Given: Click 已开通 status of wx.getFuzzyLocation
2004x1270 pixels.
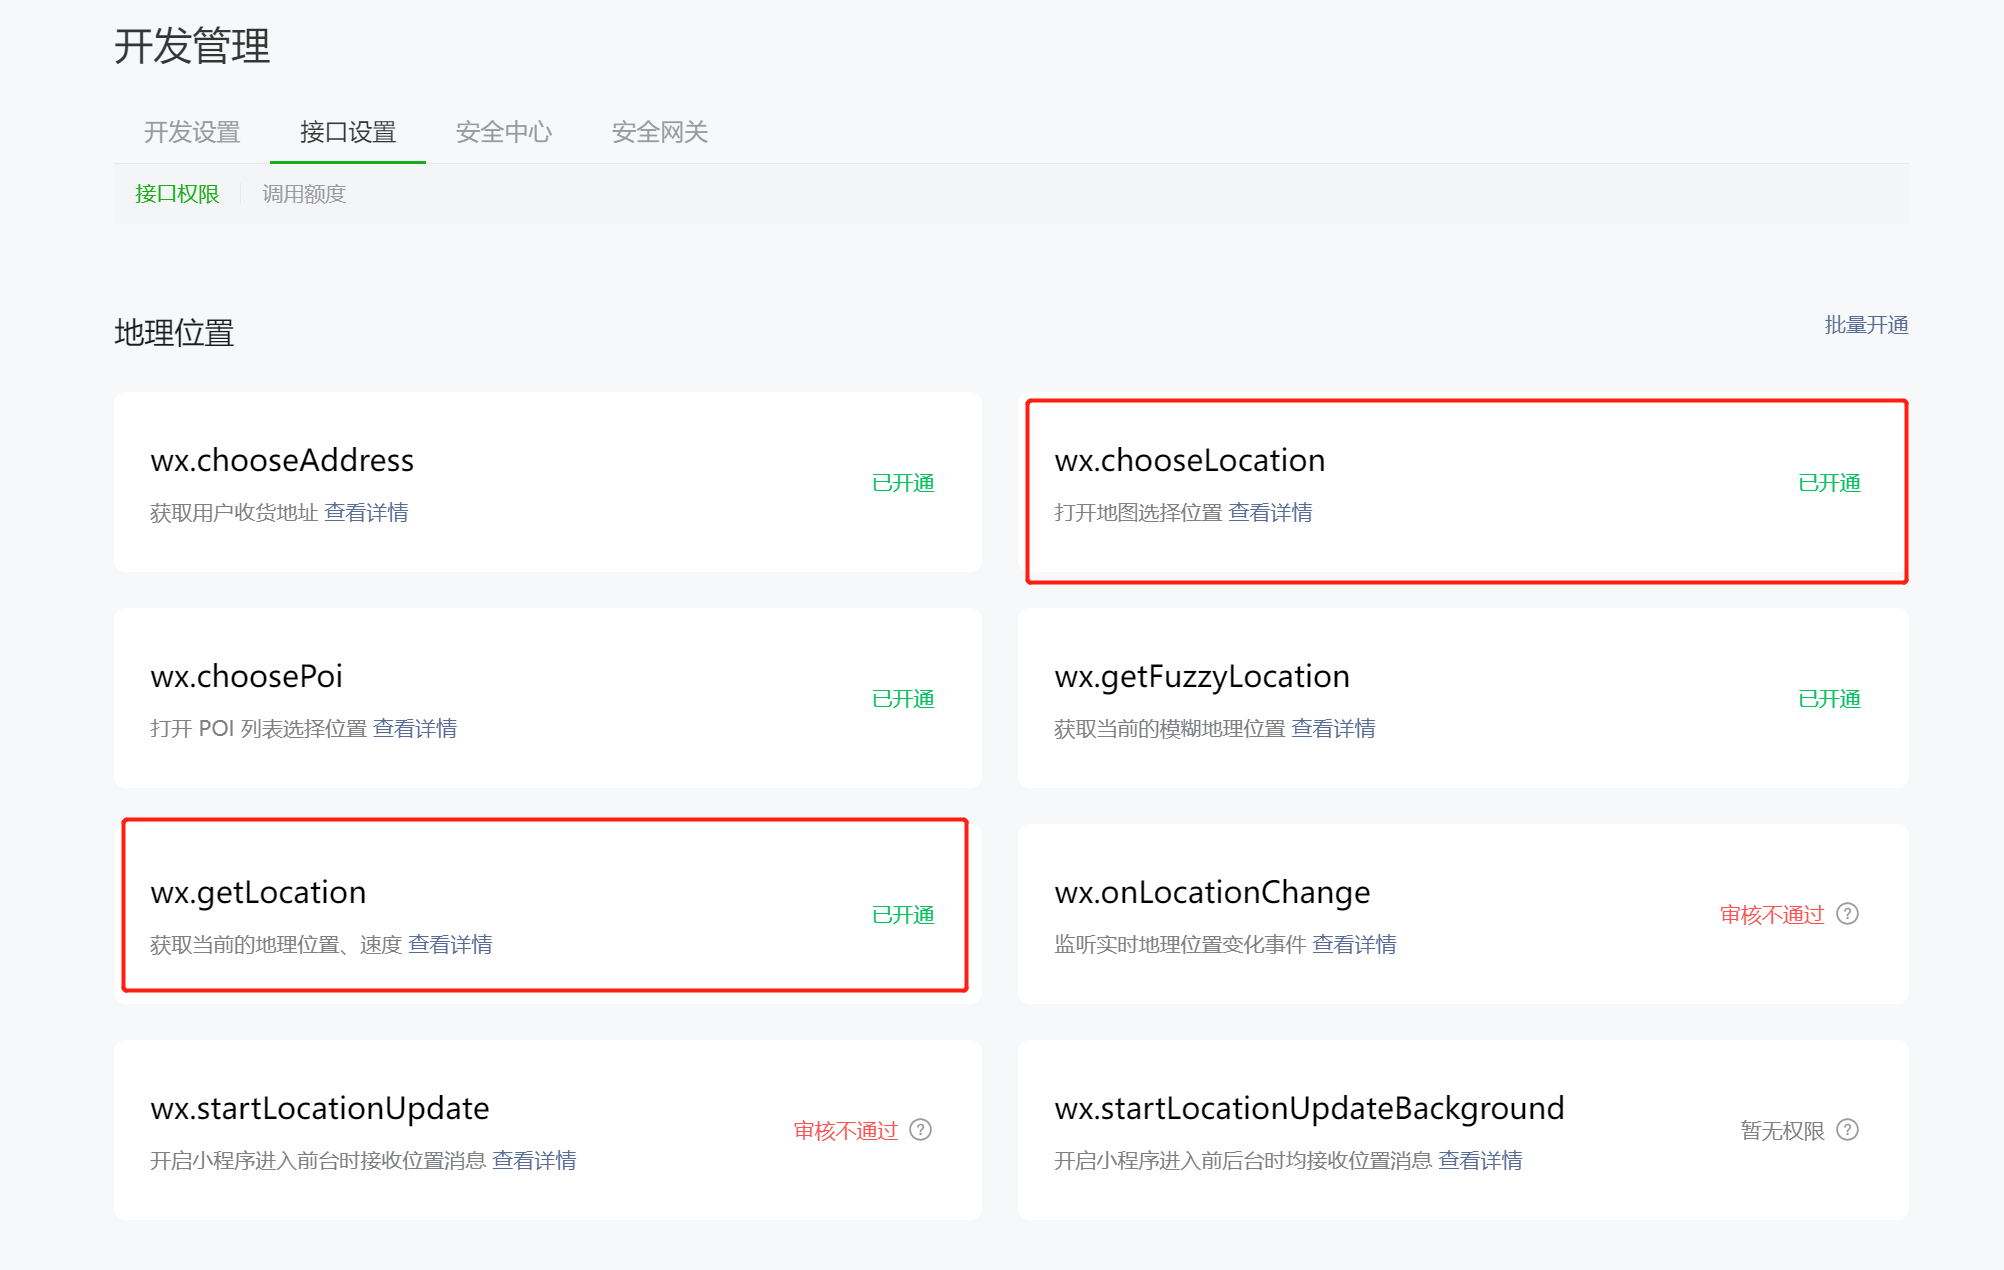Looking at the screenshot, I should pyautogui.click(x=1829, y=699).
